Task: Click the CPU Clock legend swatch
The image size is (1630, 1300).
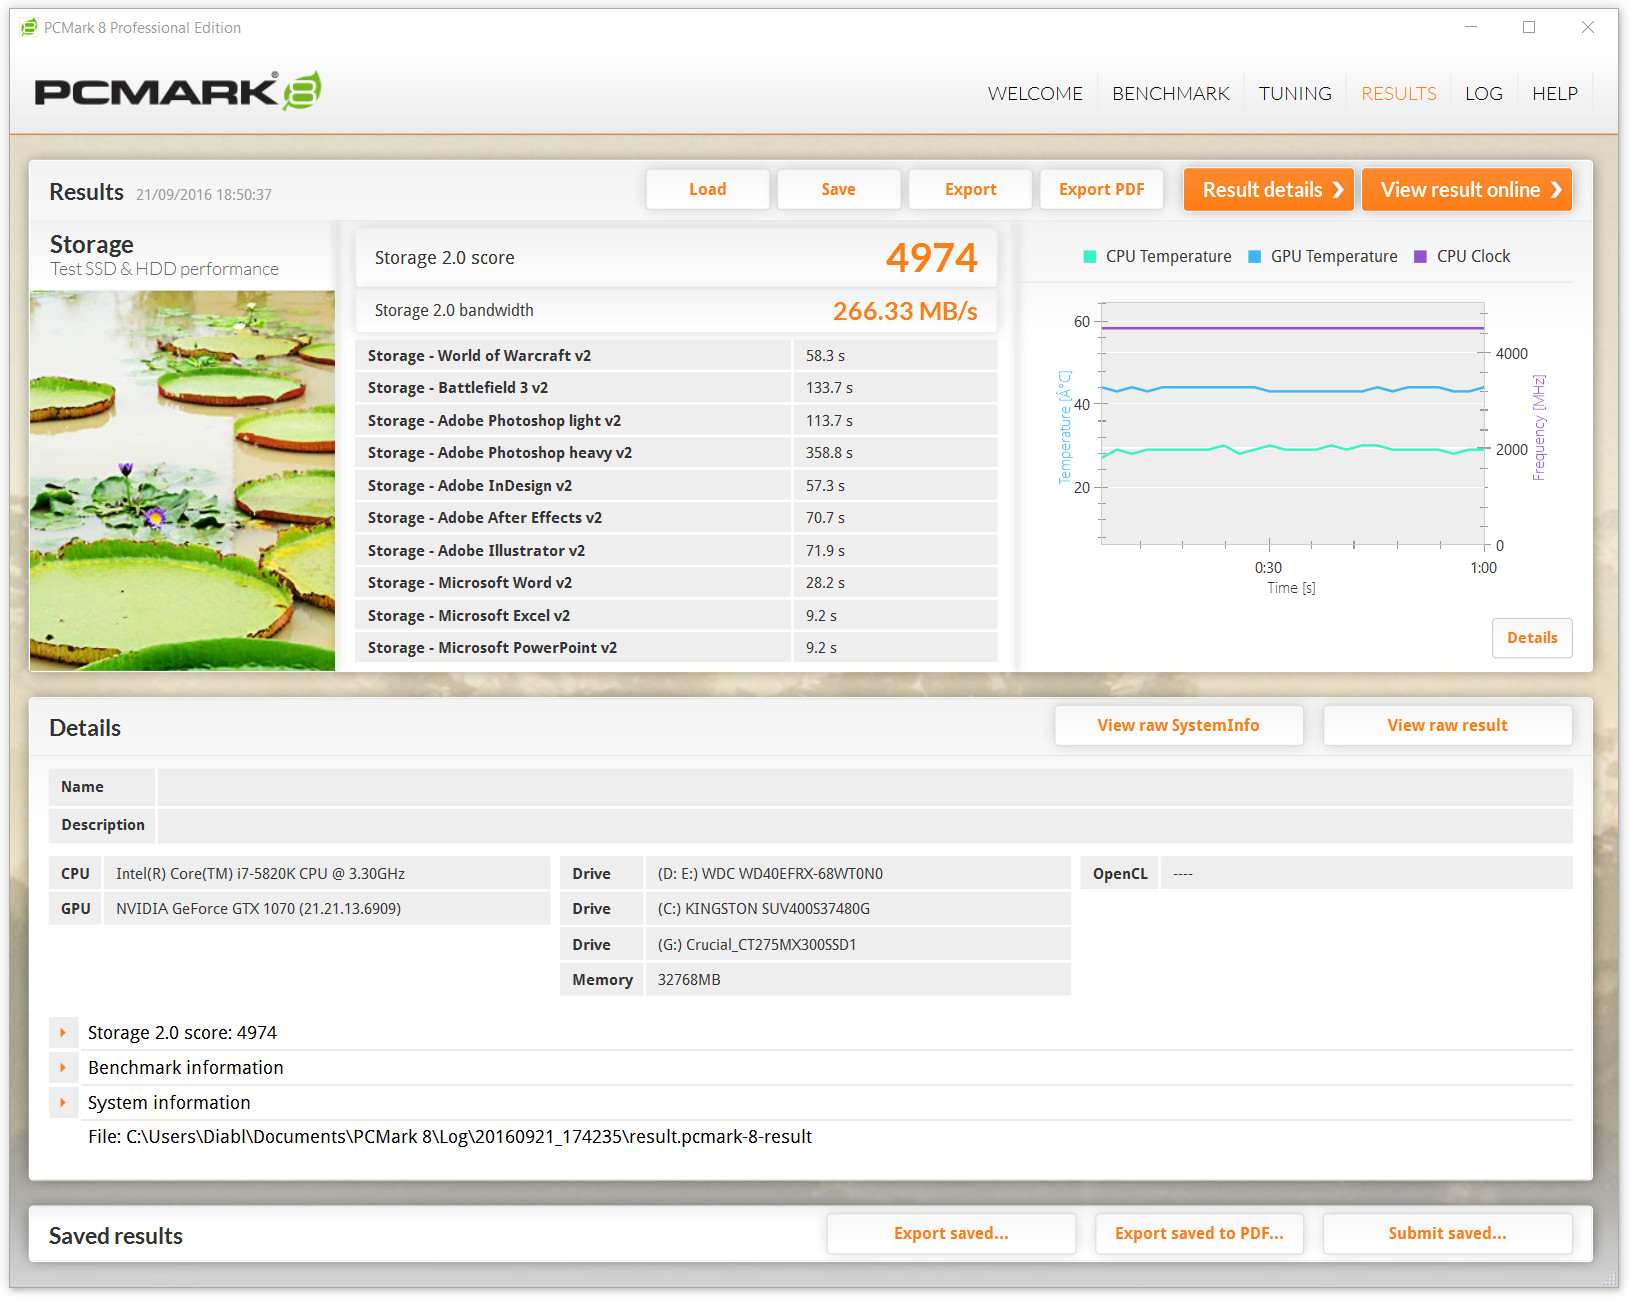Action: click(1420, 257)
